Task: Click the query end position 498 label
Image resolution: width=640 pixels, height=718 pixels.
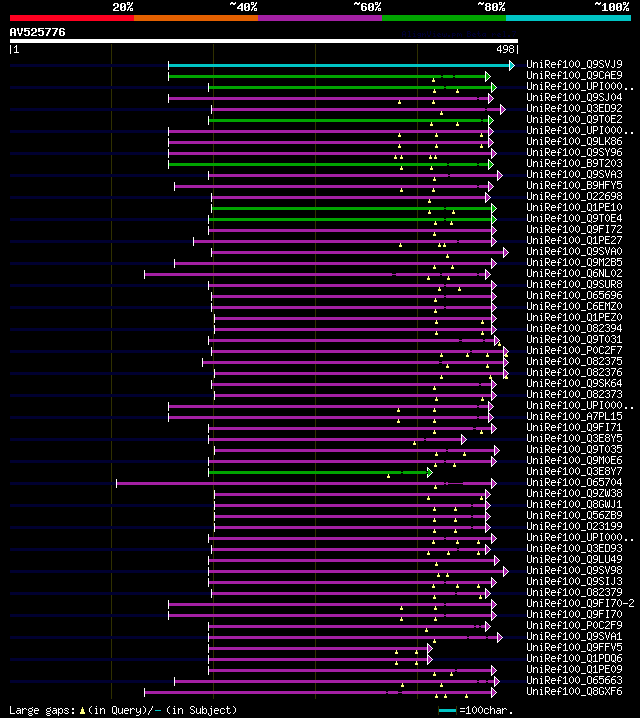Action: pos(508,49)
